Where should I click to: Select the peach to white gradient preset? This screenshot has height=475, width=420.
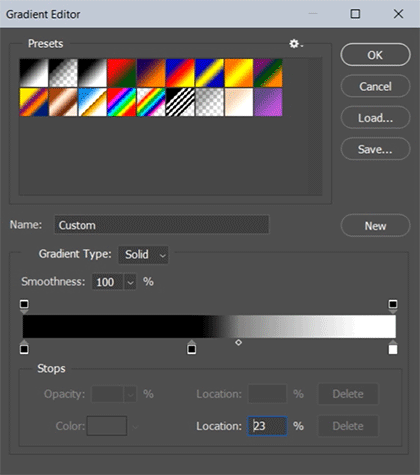(239, 102)
